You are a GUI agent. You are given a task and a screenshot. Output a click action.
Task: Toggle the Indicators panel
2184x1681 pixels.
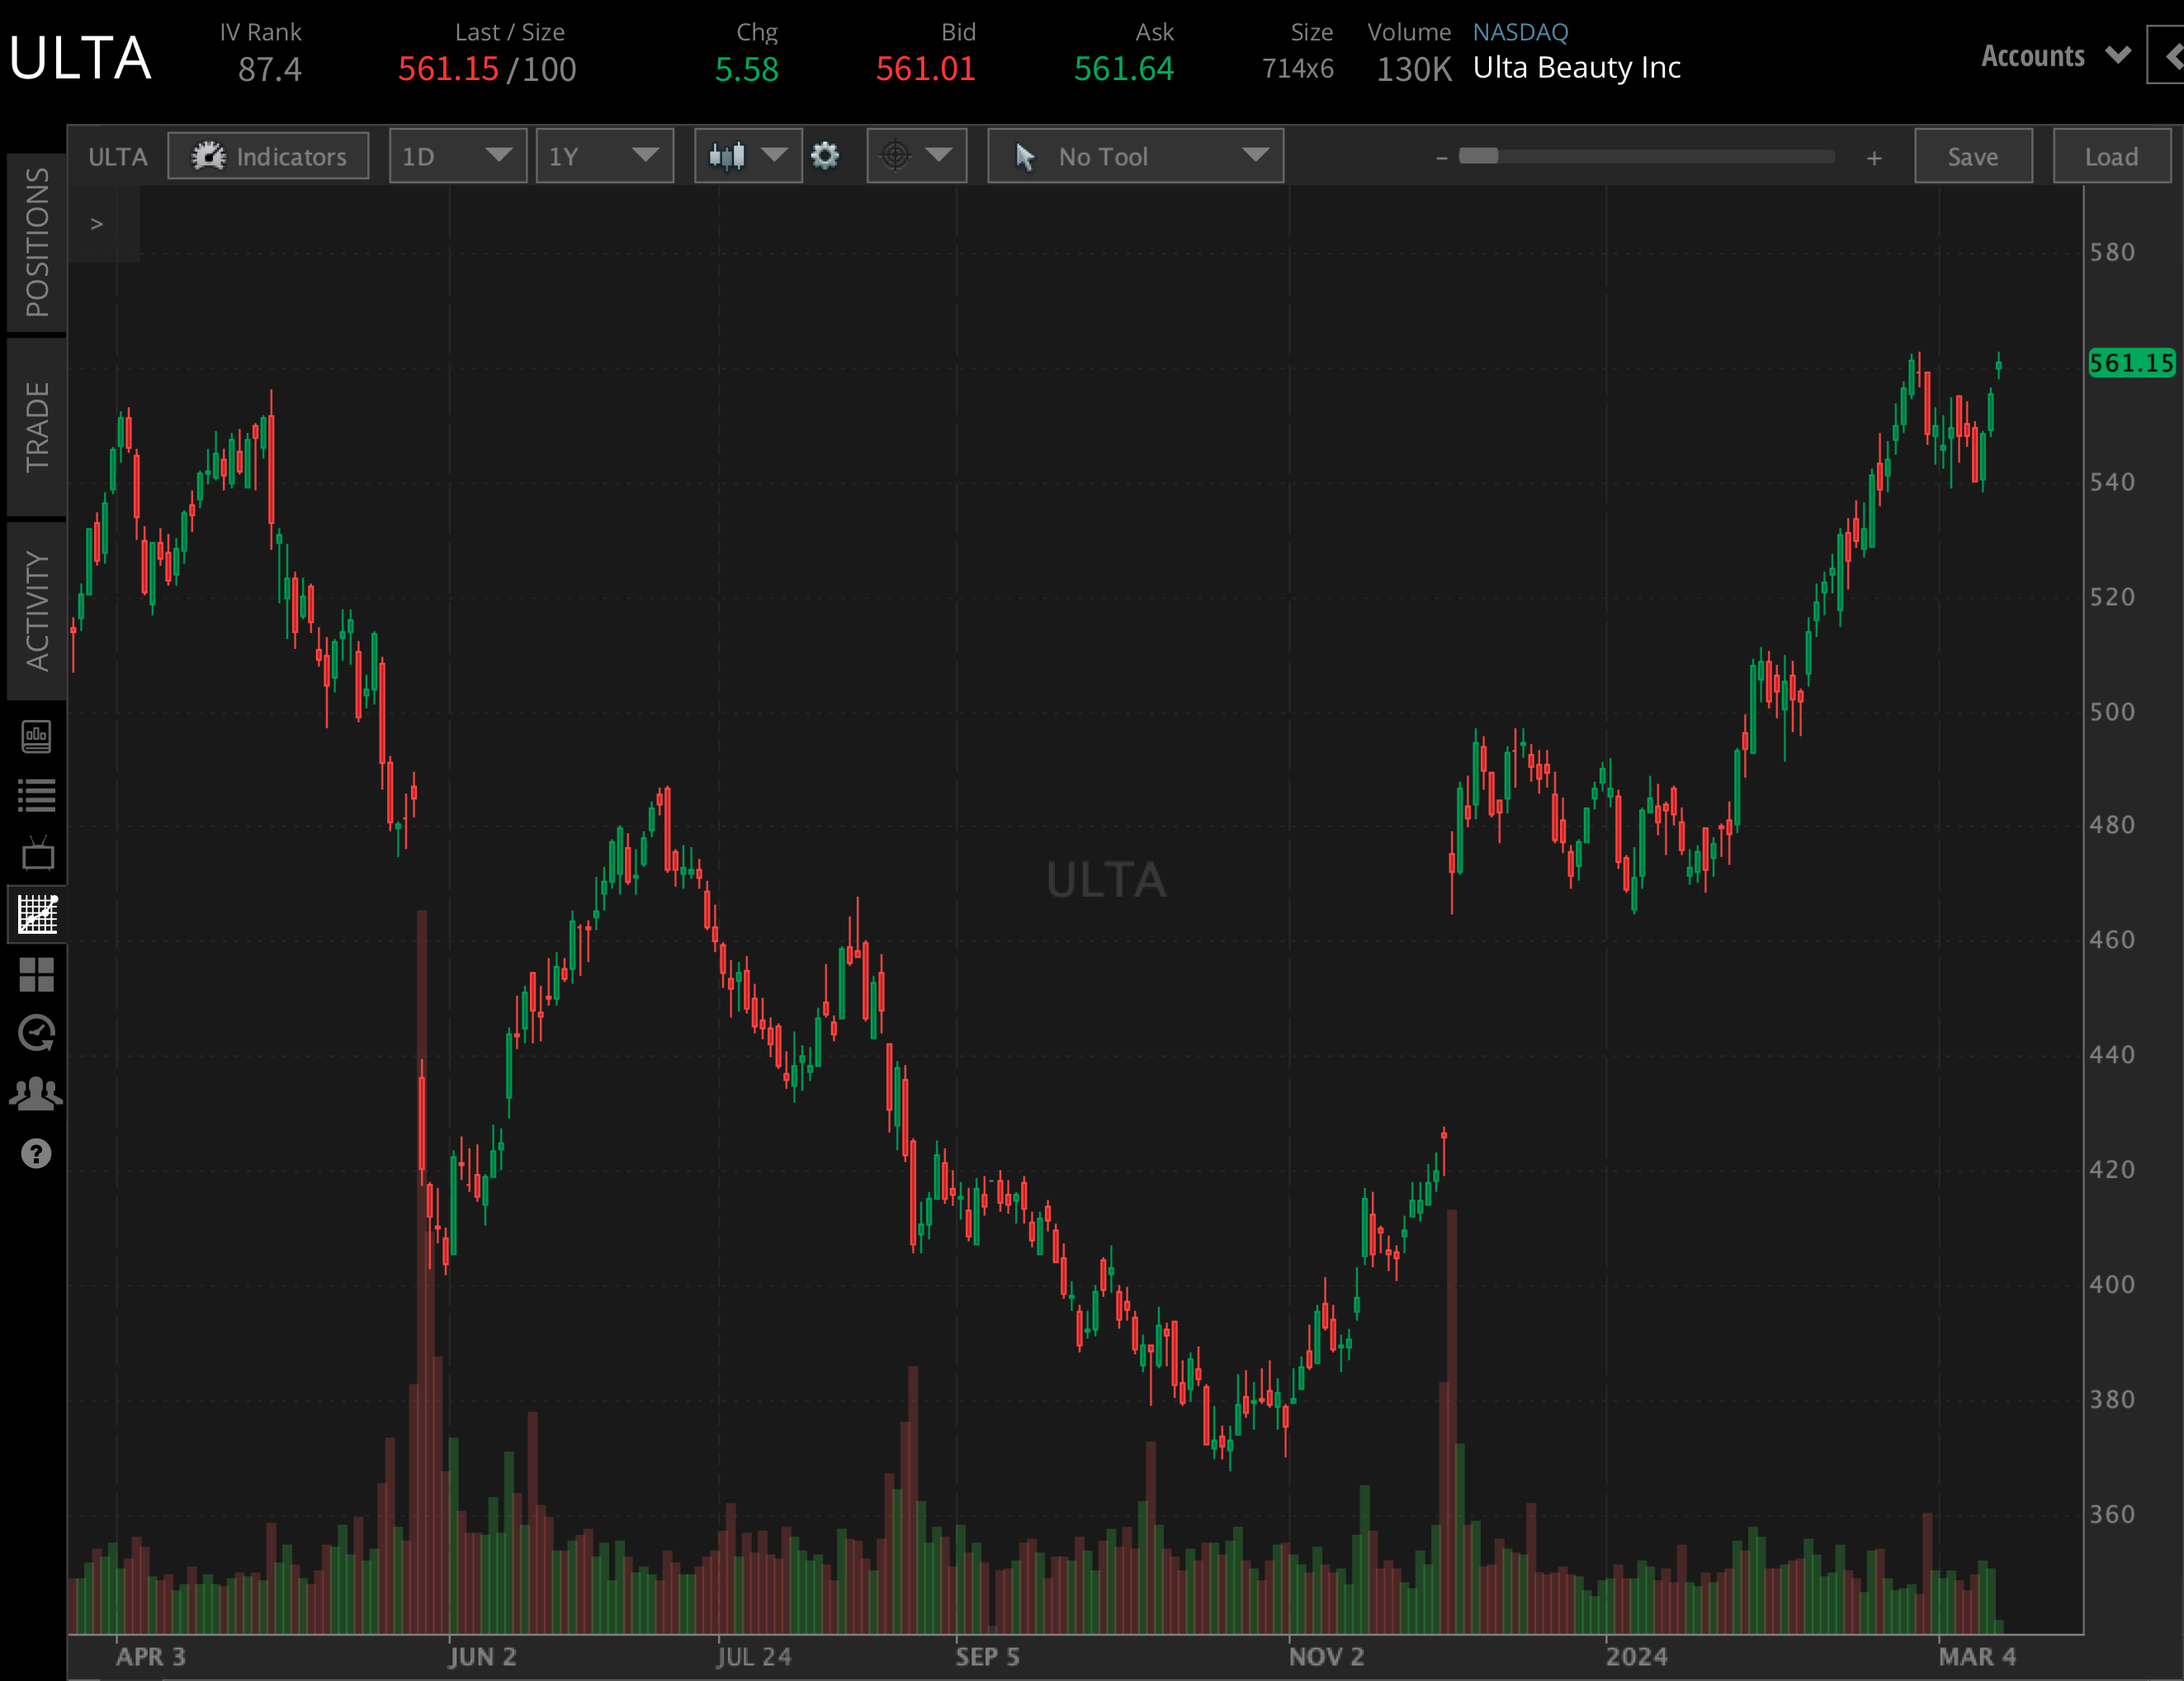268,156
